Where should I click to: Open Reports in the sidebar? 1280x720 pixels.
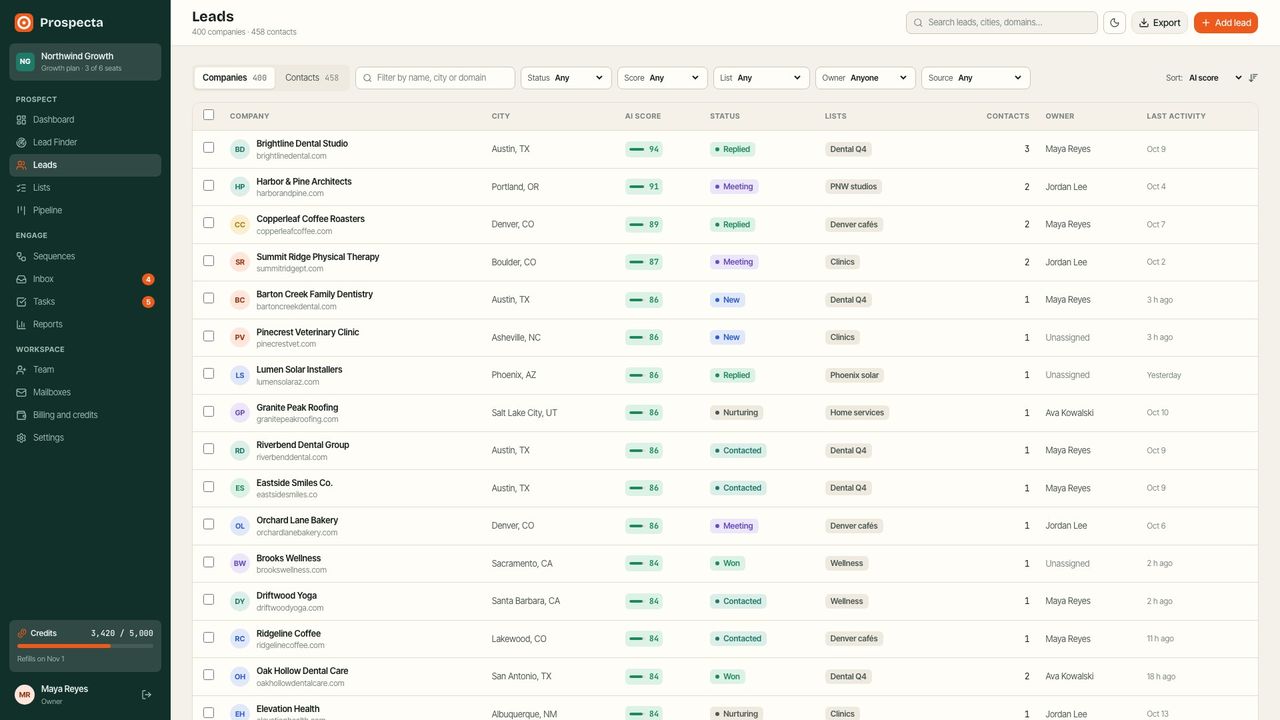[85, 324]
